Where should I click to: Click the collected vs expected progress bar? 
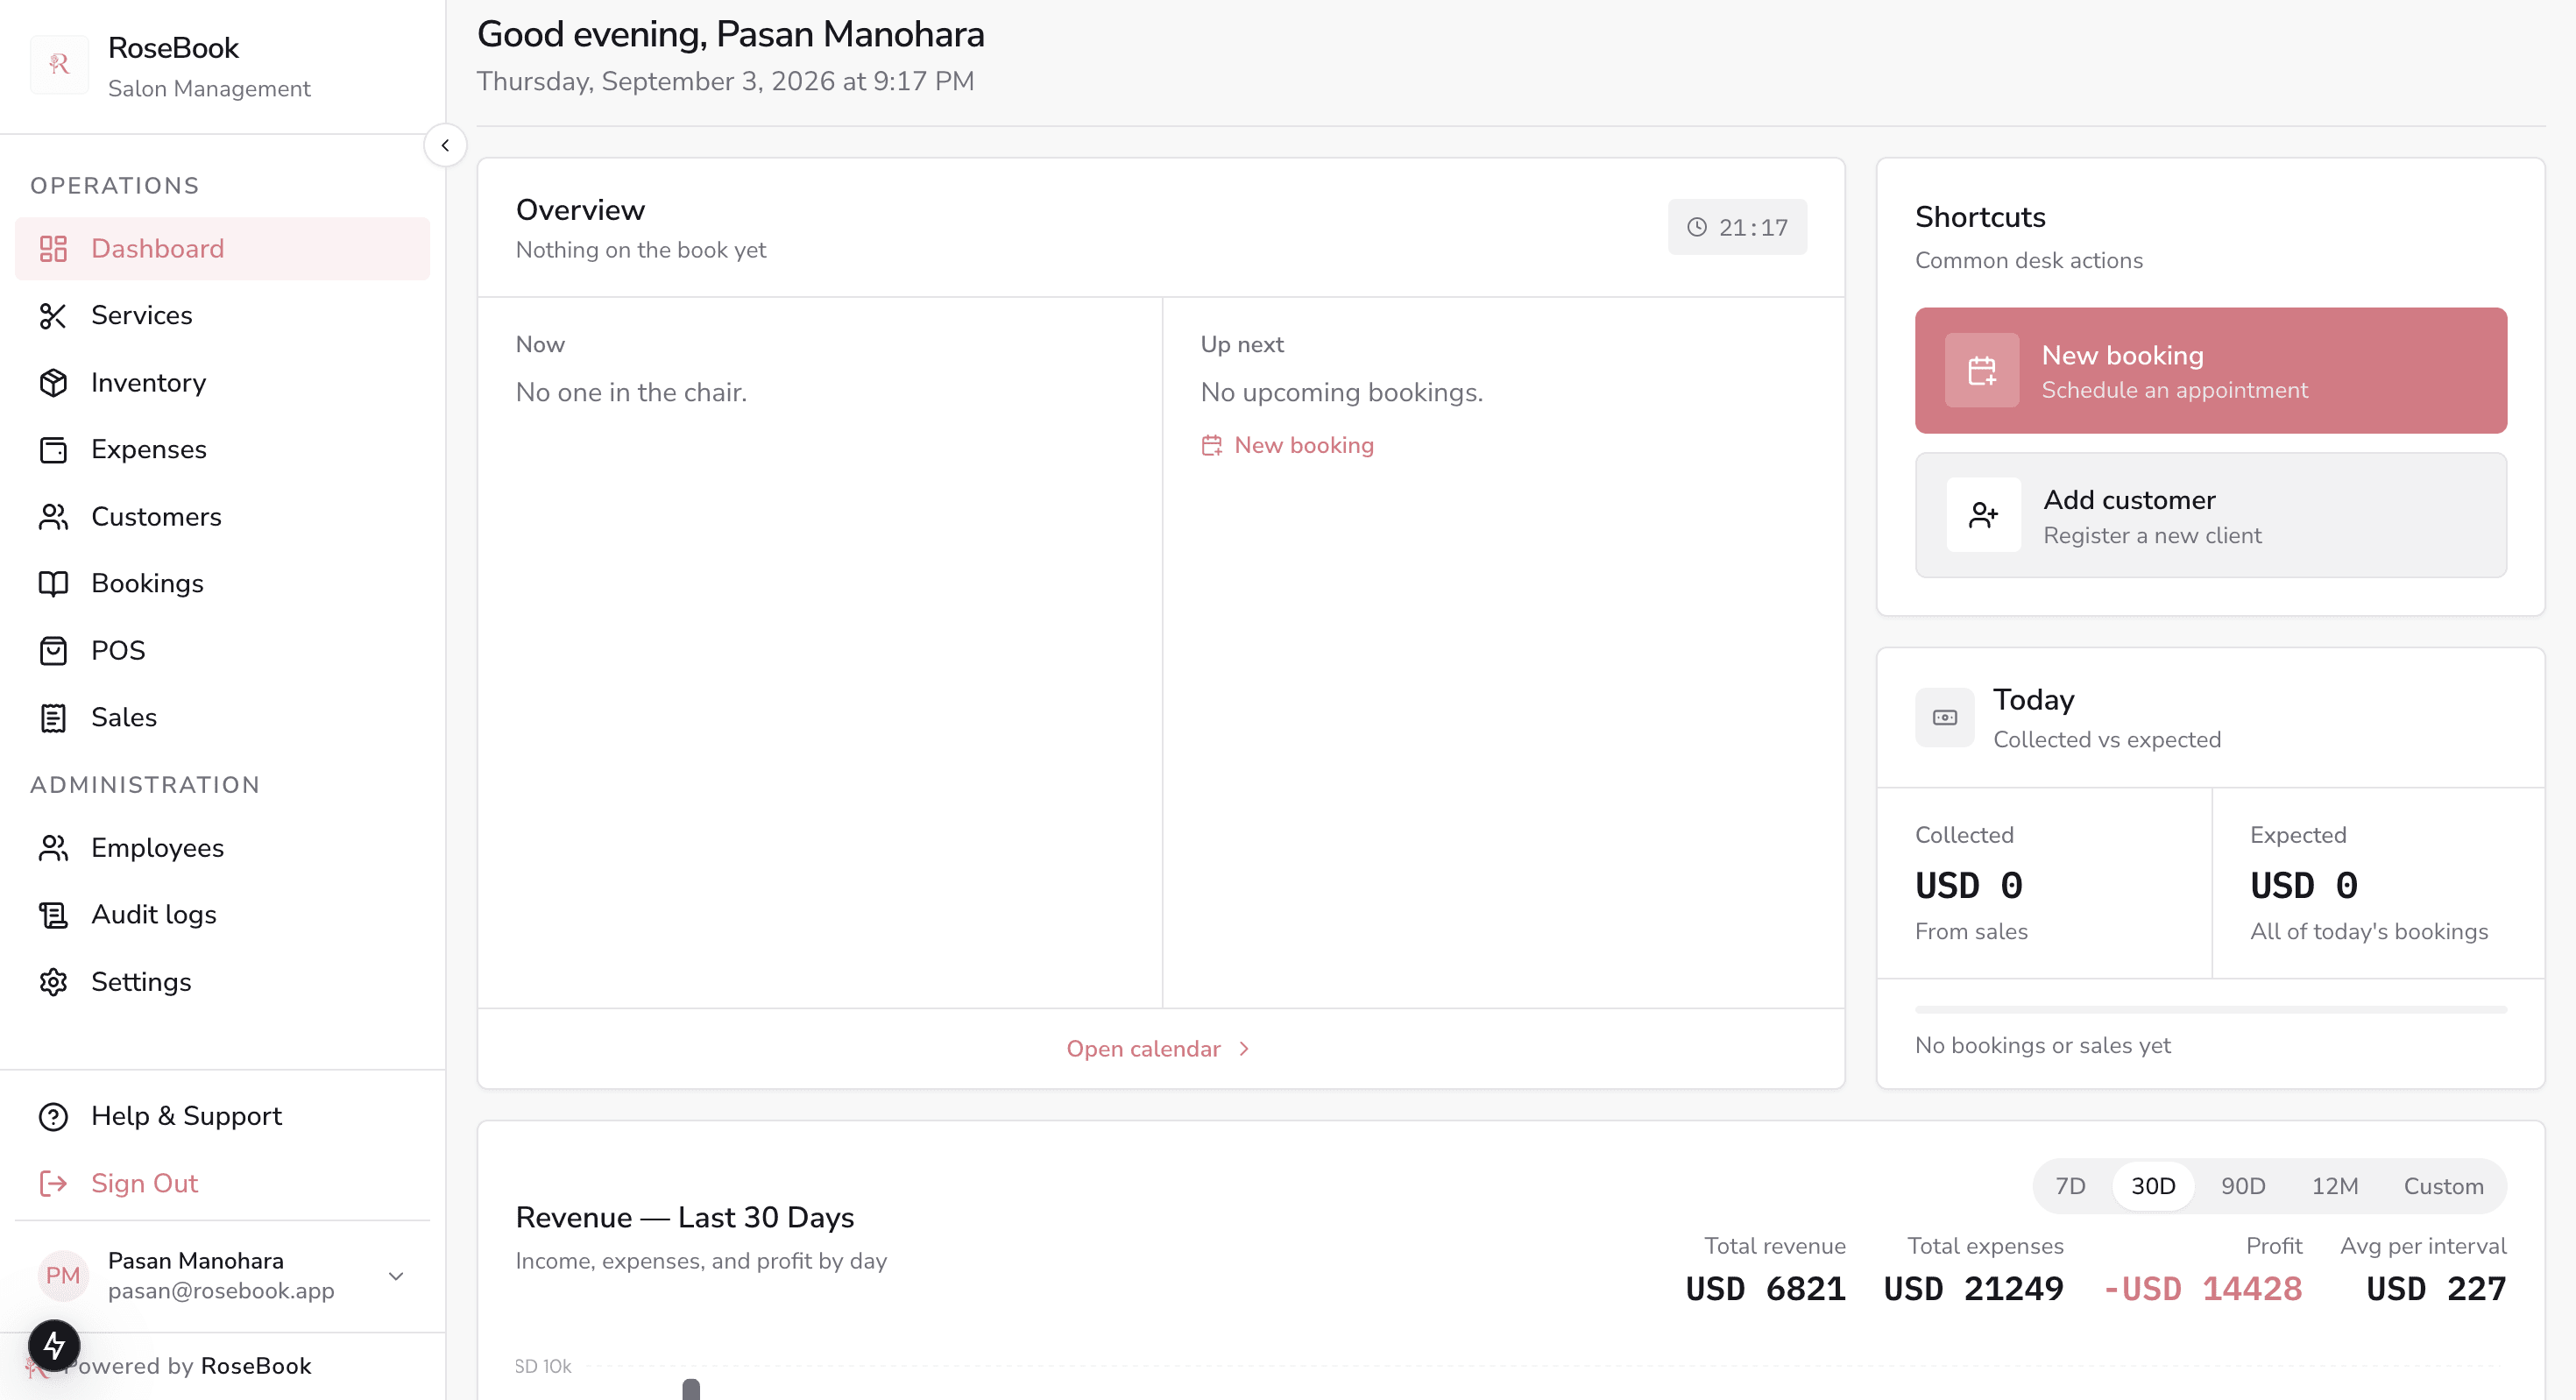(x=2209, y=1009)
